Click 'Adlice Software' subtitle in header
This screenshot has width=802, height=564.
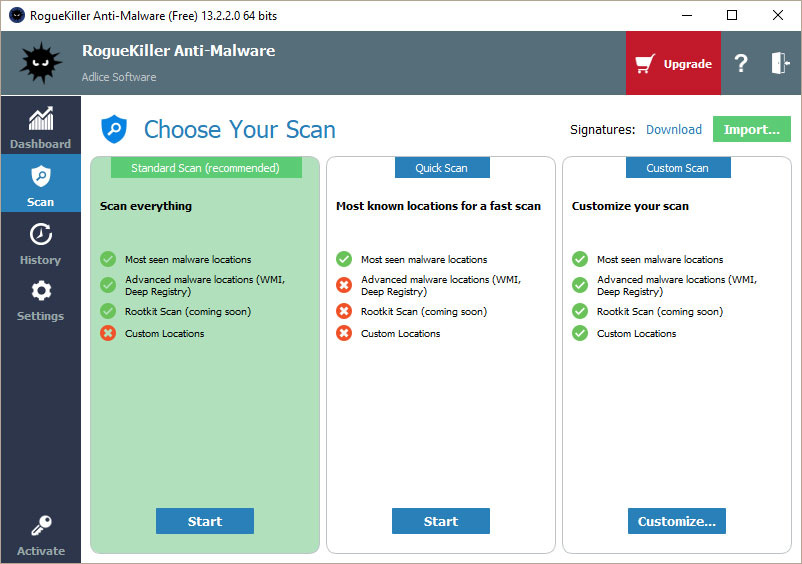click(119, 77)
